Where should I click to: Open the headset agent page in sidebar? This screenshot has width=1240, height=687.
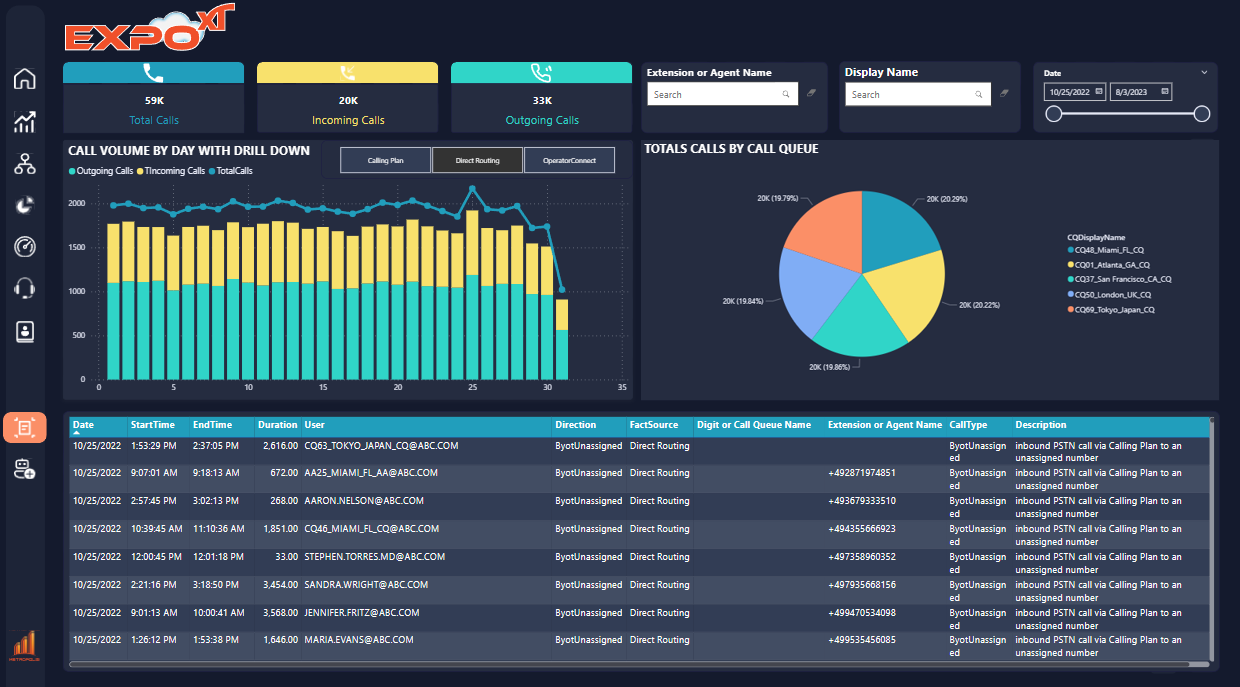pyautogui.click(x=25, y=290)
